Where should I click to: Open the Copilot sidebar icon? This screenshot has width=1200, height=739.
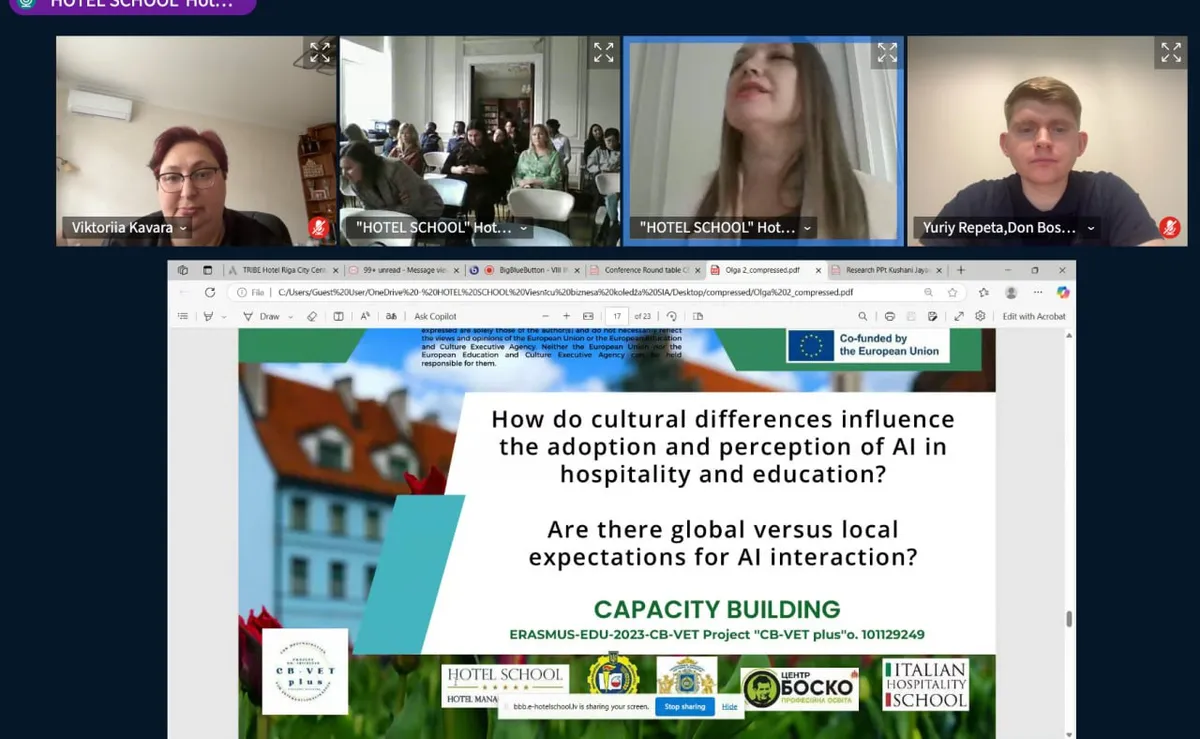[x=1063, y=292]
